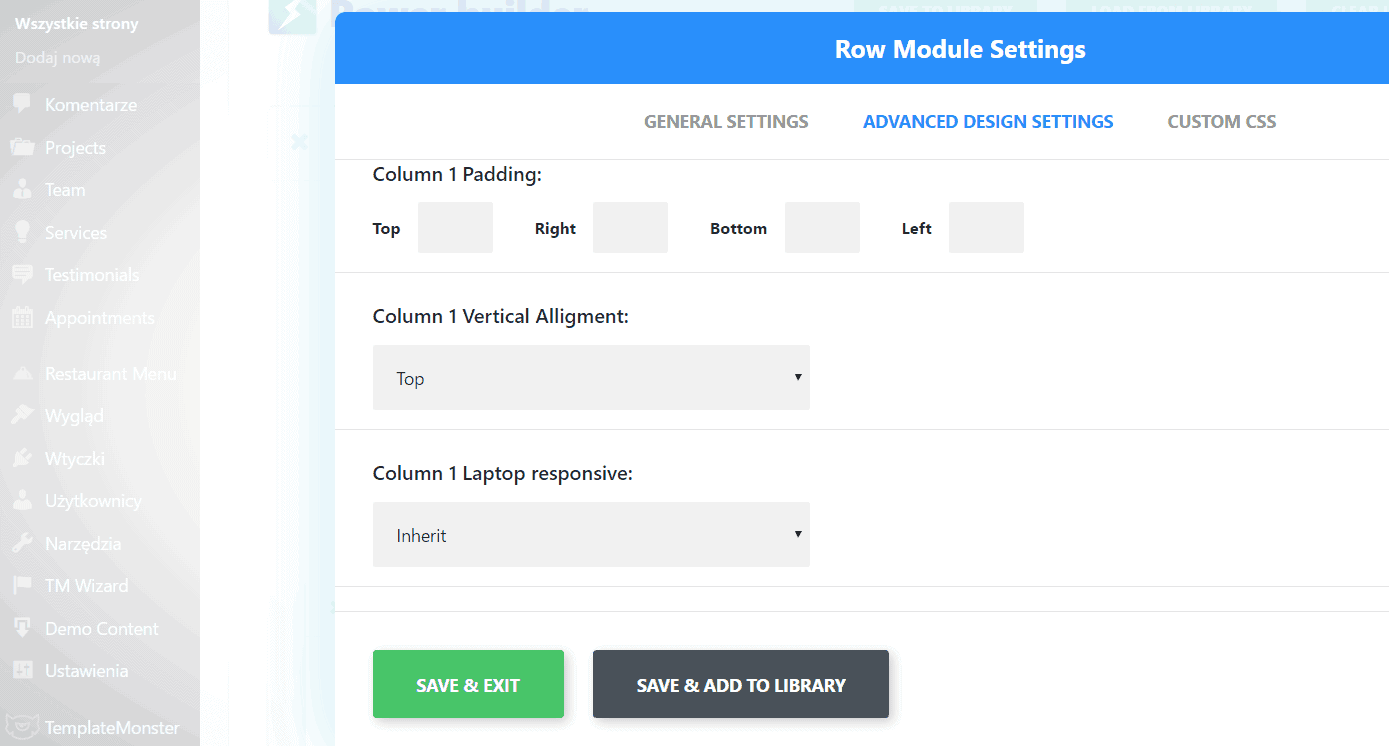The height and width of the screenshot is (746, 1389).
Task: Click the Team person icon
Action: 22,190
